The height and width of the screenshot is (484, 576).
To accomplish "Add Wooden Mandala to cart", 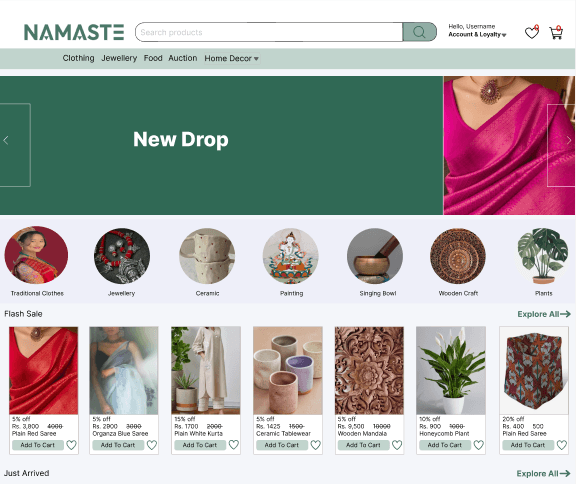I will [363, 445].
